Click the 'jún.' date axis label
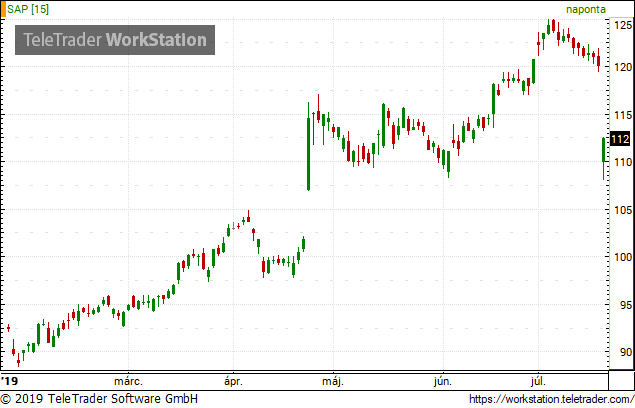This screenshot has width=635, height=408. [x=443, y=381]
